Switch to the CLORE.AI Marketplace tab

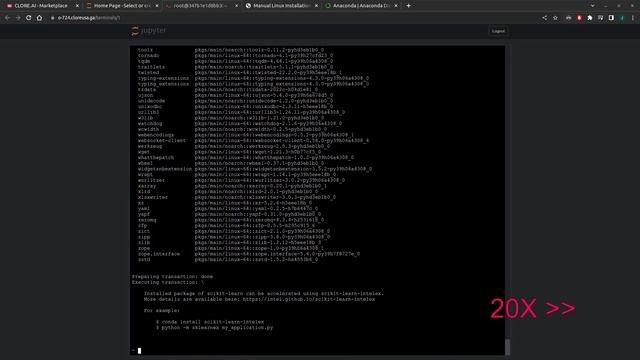click(x=41, y=6)
